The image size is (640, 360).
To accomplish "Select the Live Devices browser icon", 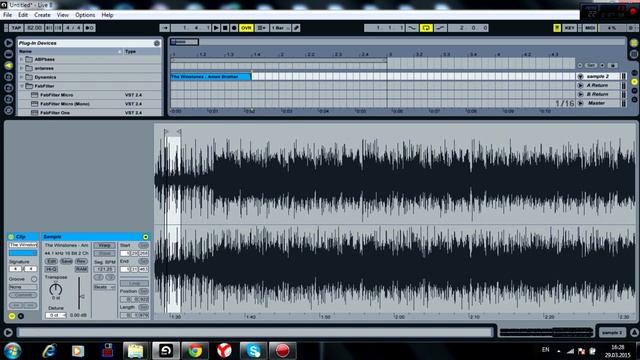I will (x=8, y=54).
